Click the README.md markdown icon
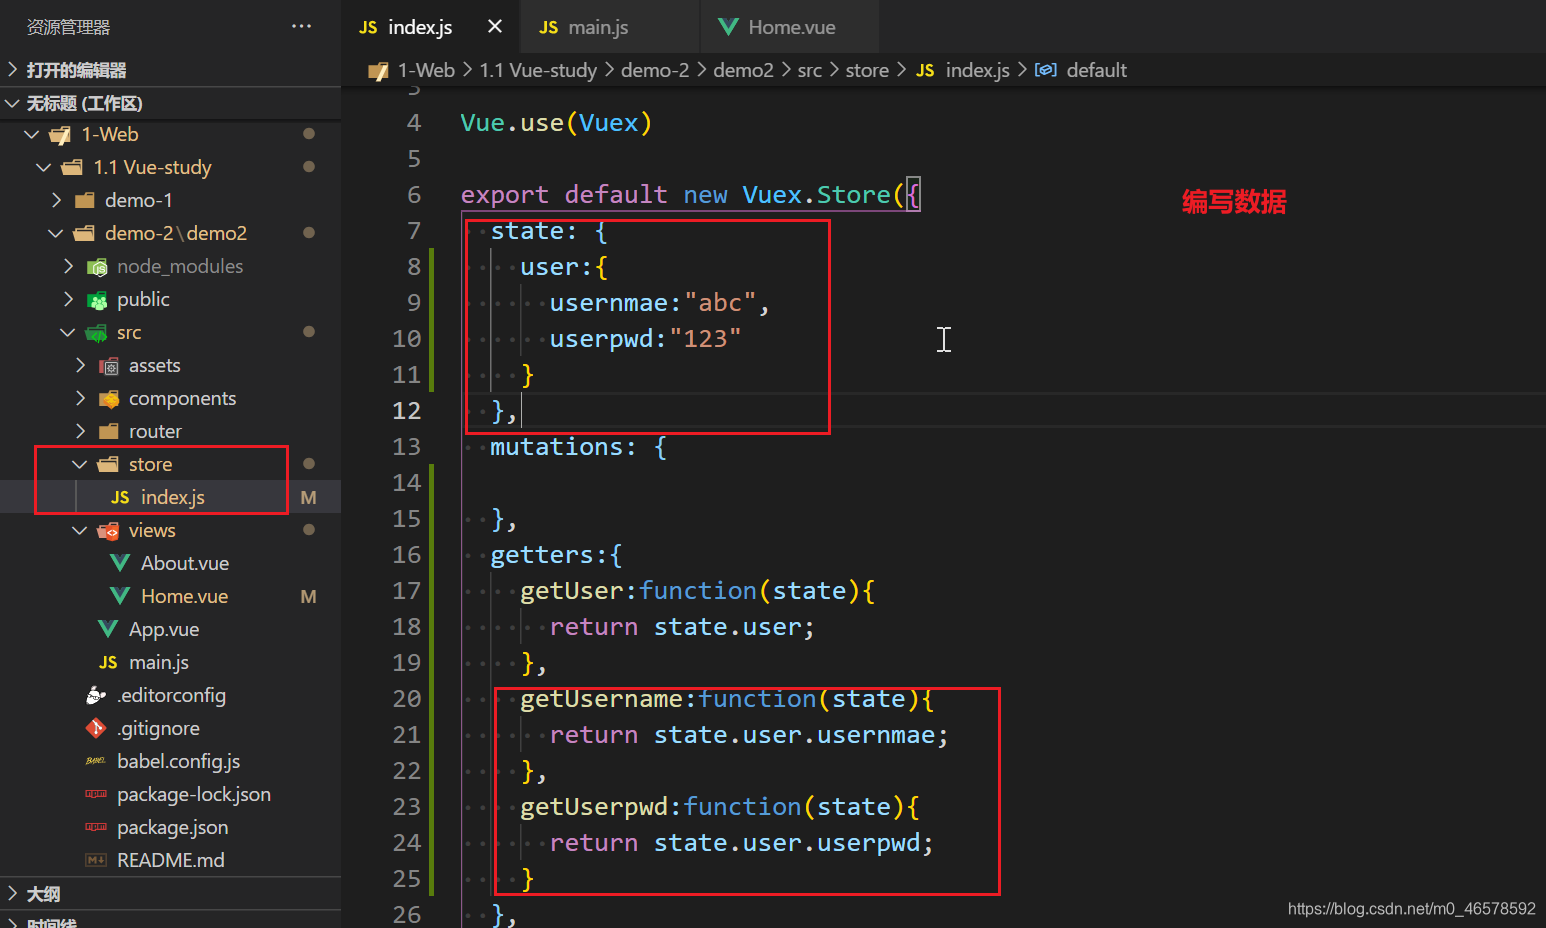Screen dimensions: 1546x928 click(x=96, y=860)
